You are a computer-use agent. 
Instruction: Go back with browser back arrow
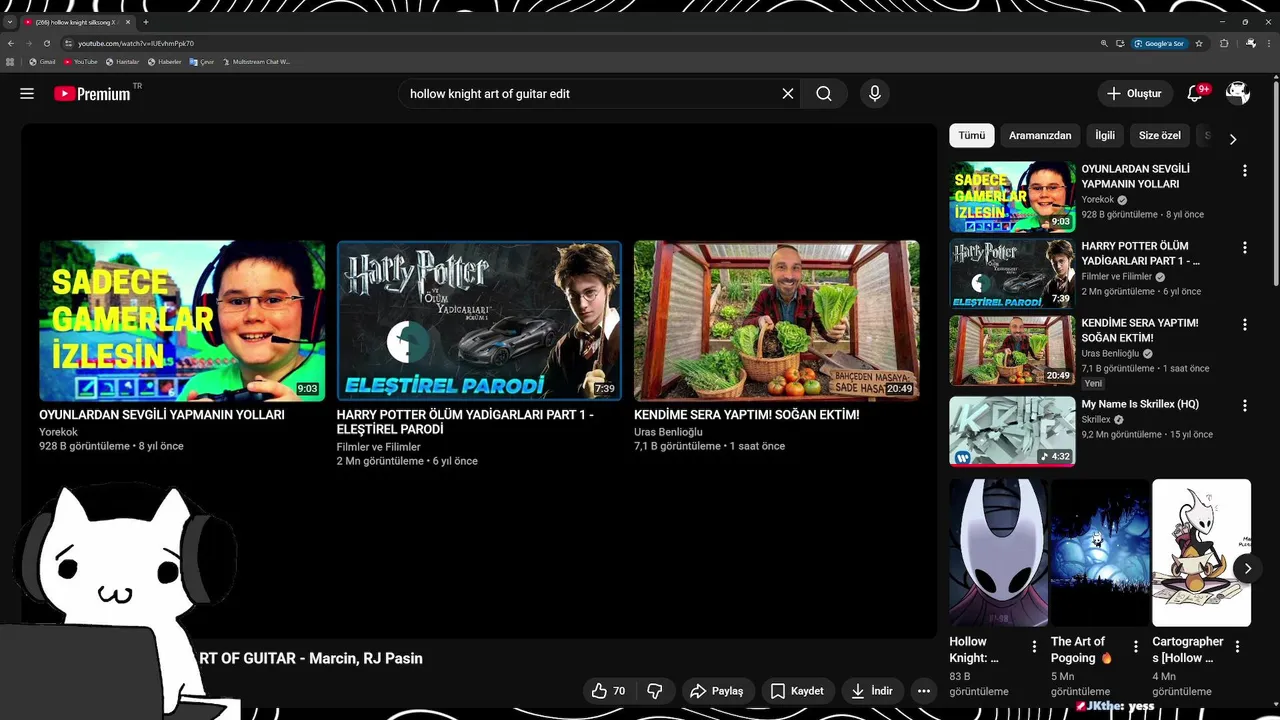coord(11,43)
